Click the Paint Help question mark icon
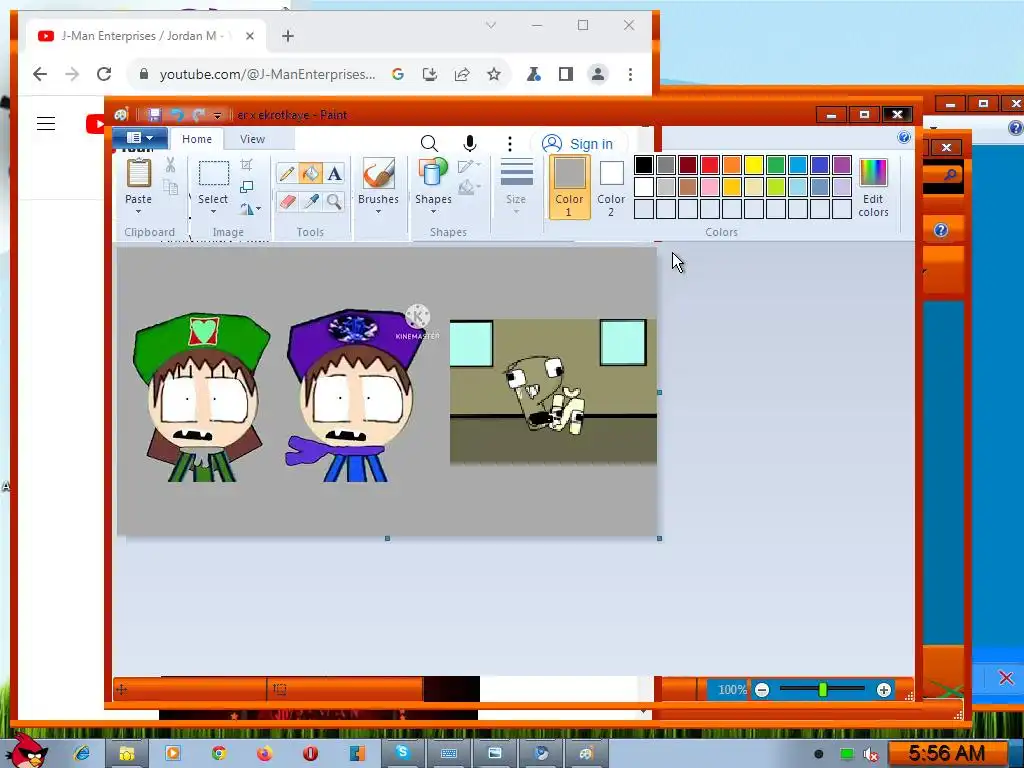This screenshot has height=768, width=1024. click(x=904, y=137)
